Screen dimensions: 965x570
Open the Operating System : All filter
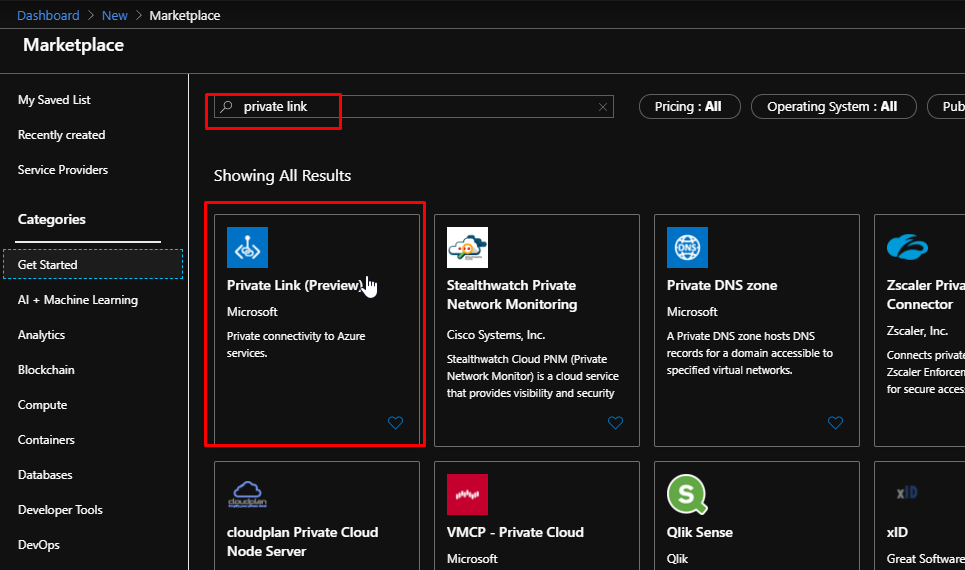point(833,106)
